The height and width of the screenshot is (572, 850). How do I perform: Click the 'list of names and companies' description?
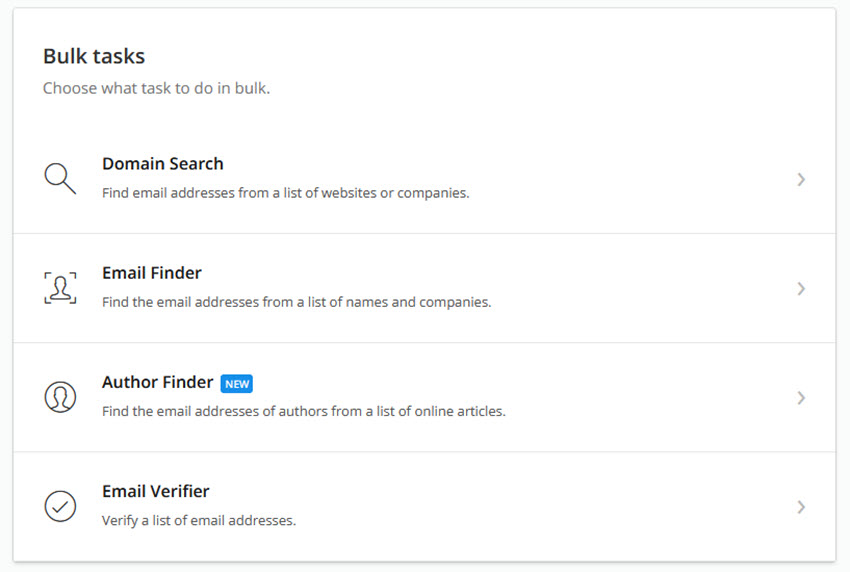pyautogui.click(x=296, y=301)
